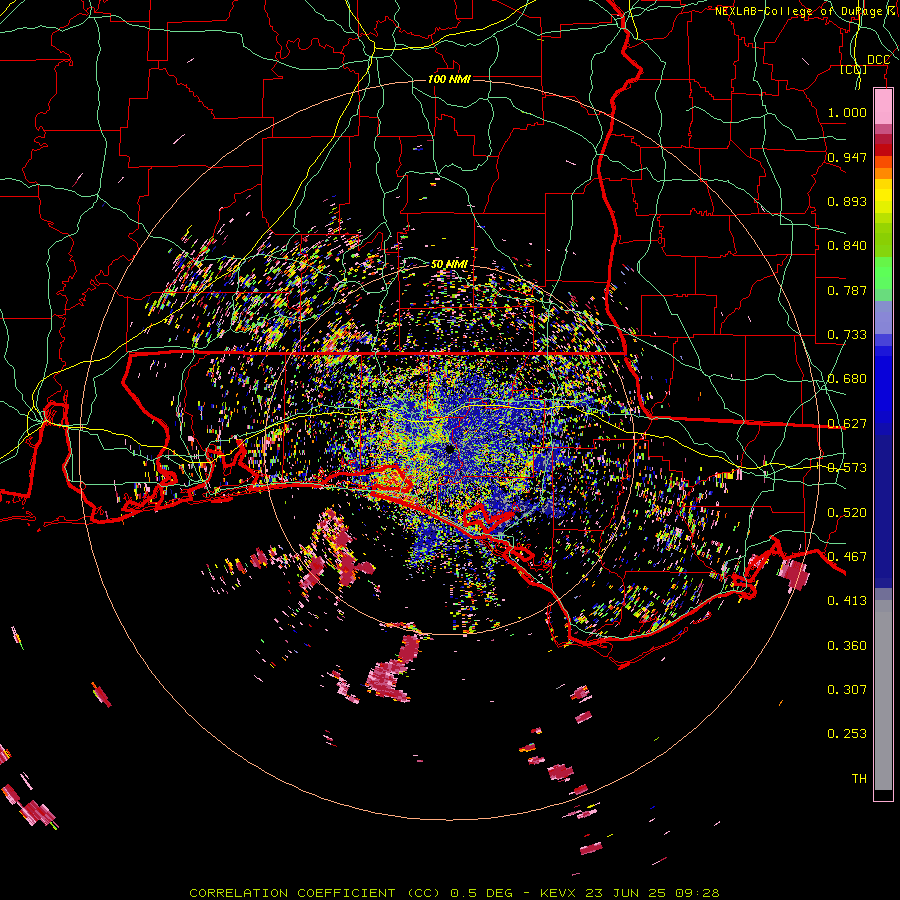This screenshot has height=900, width=900.
Task: Select the 0.307 scale value
Action: point(847,690)
